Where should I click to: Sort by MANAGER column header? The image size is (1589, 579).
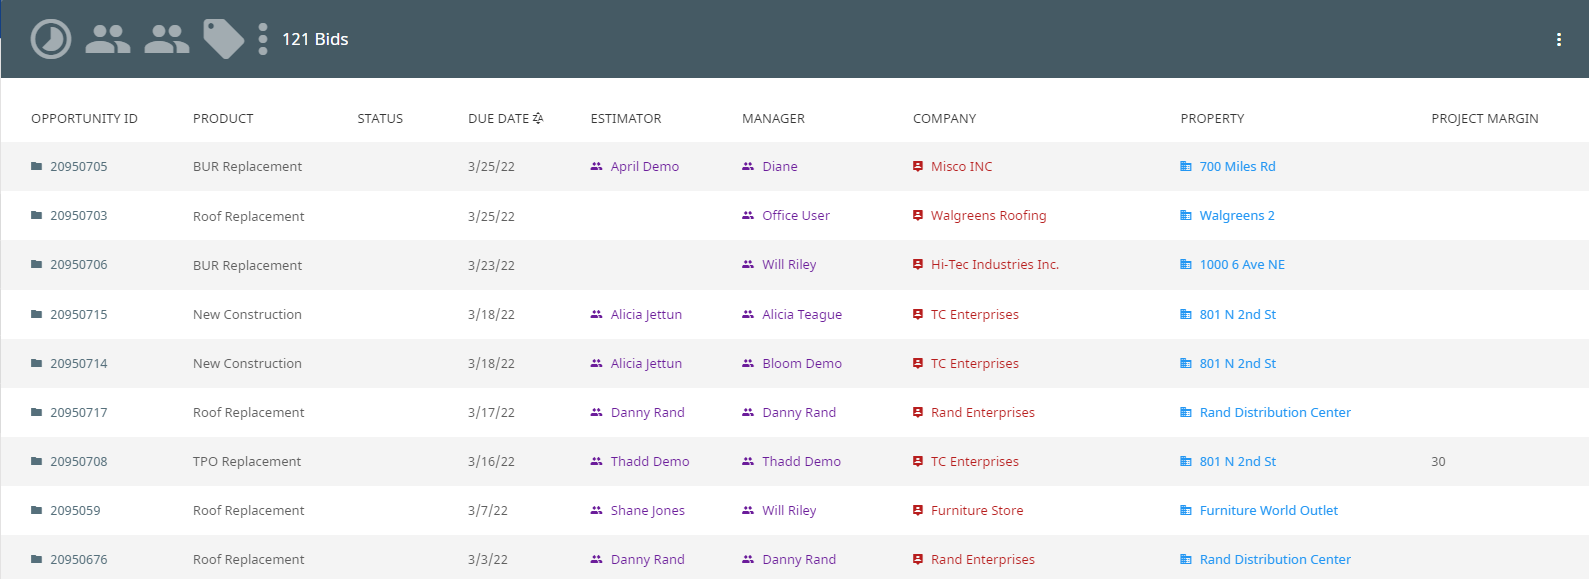tap(773, 118)
